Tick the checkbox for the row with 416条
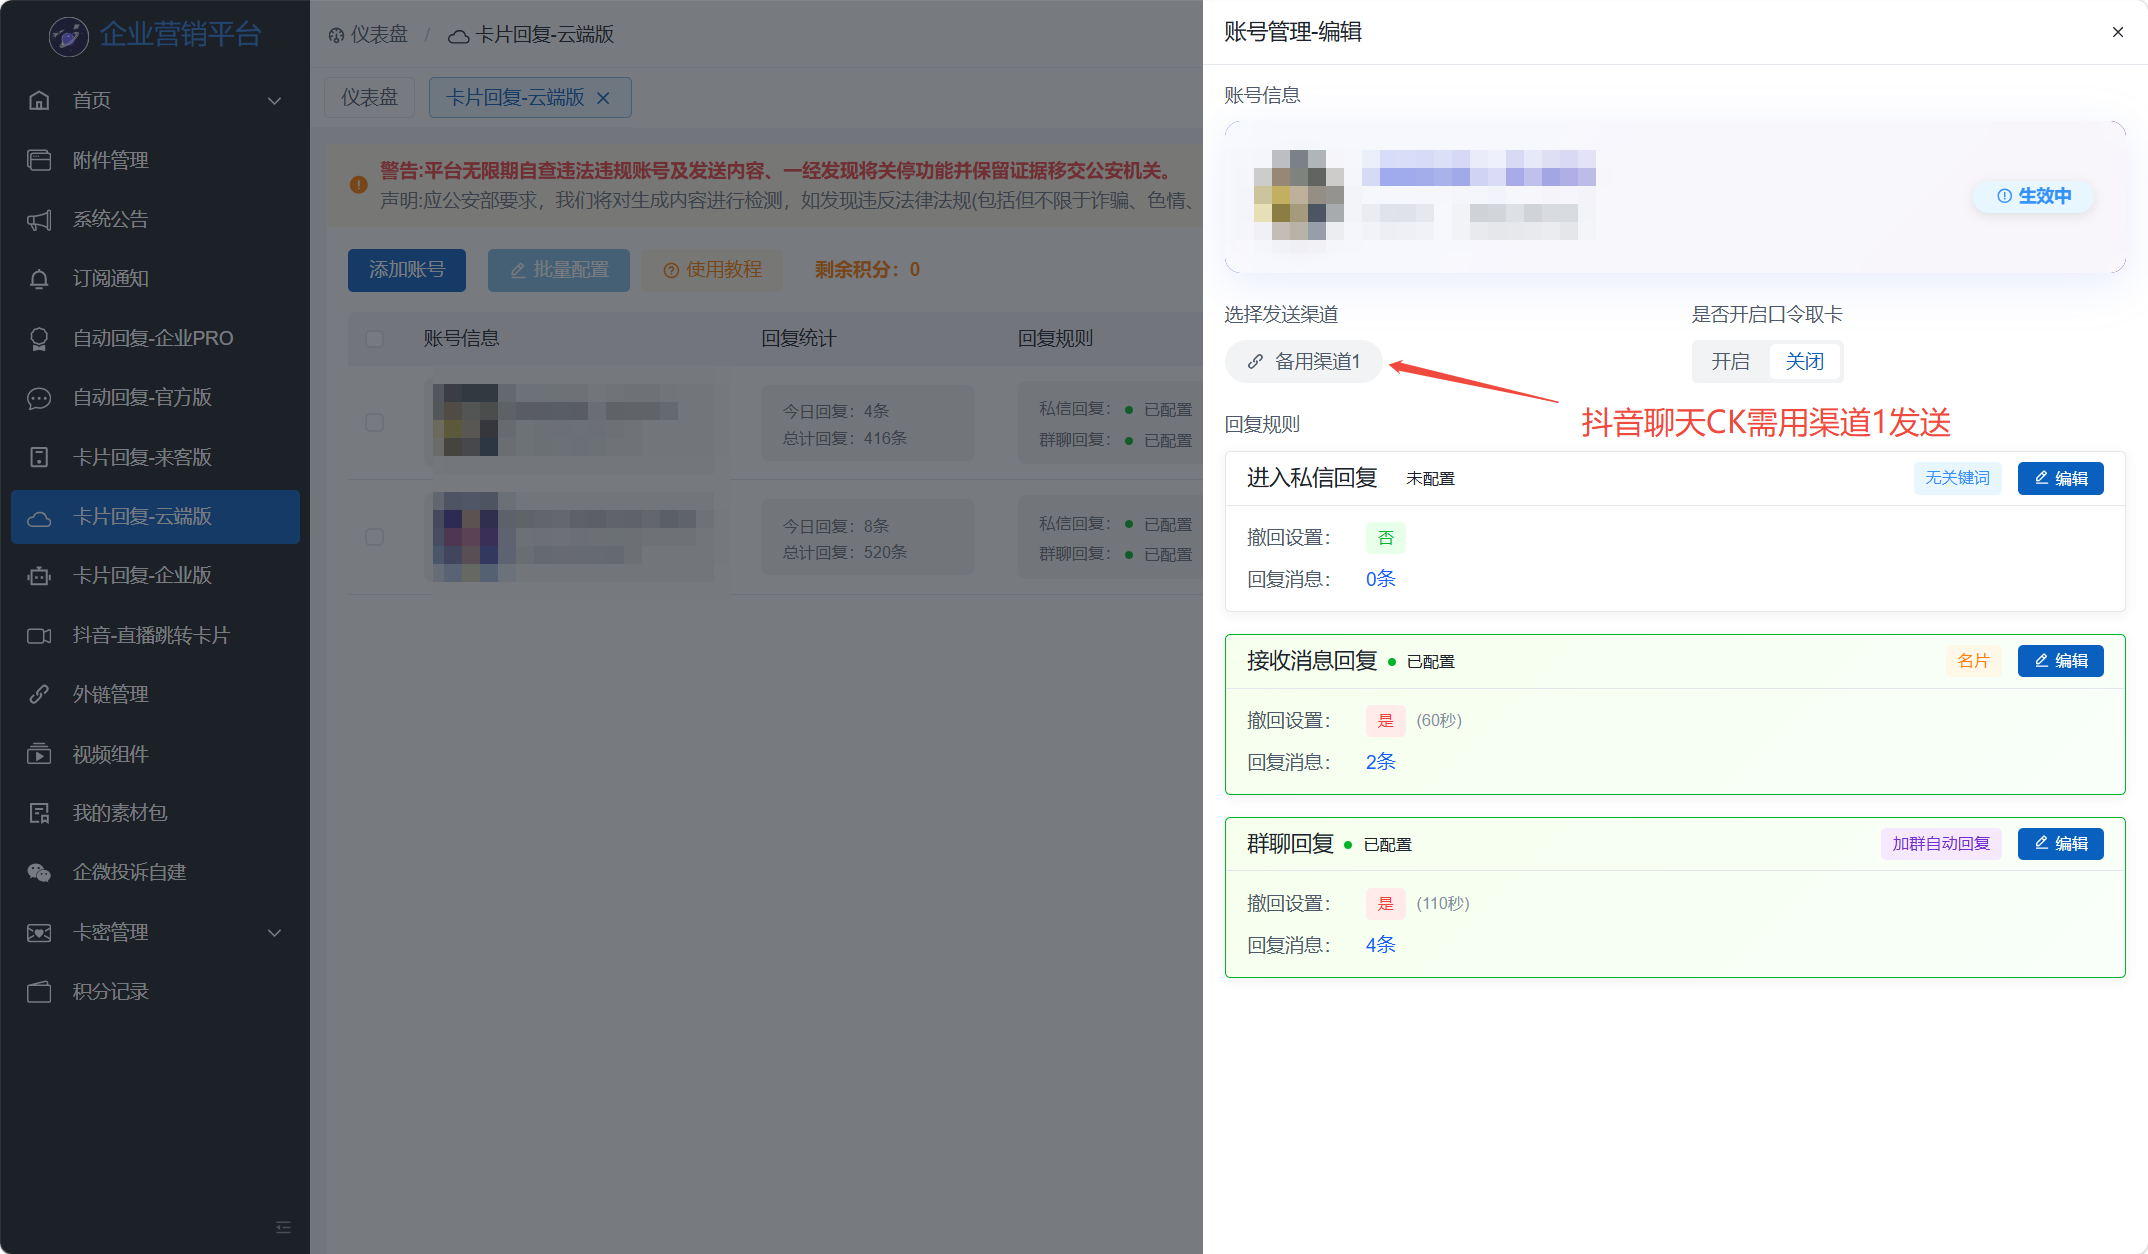2148x1254 pixels. [x=374, y=423]
